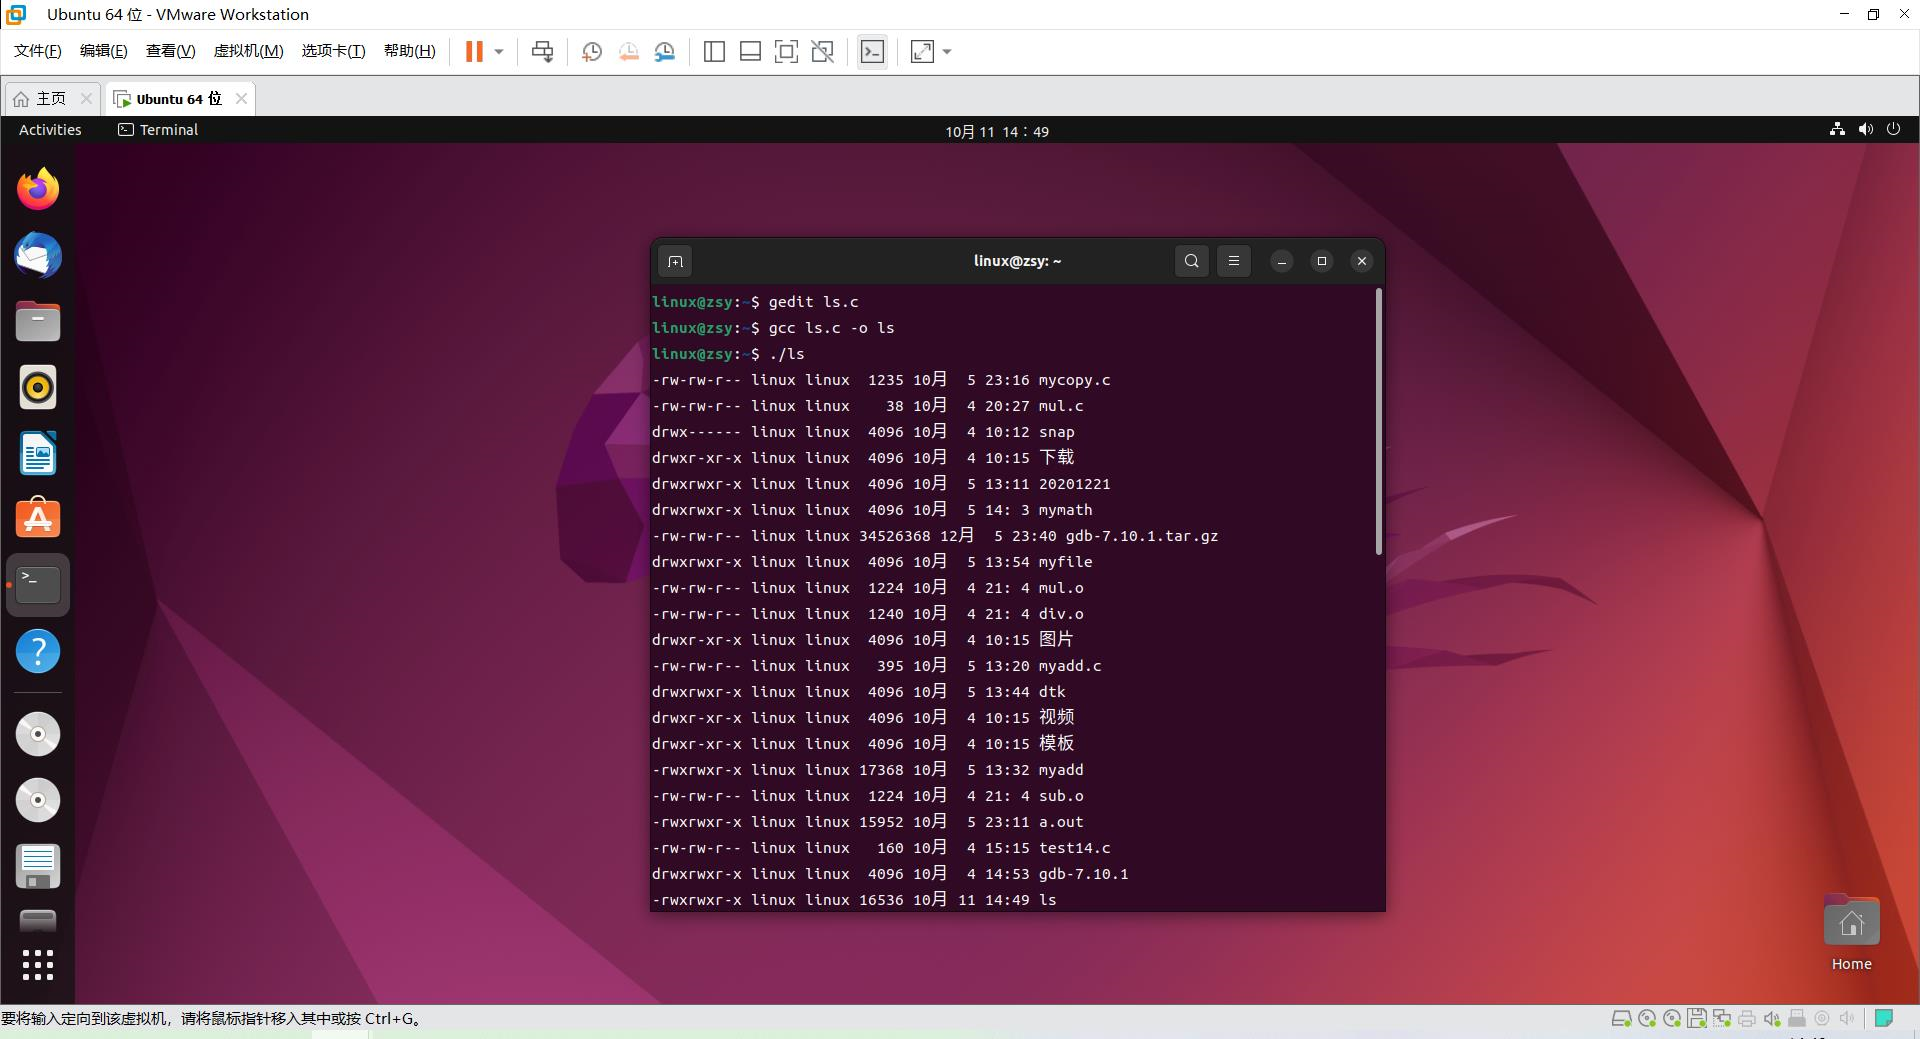Open Rhythmbox music player from the dock
1920x1039 pixels.
tap(38, 387)
